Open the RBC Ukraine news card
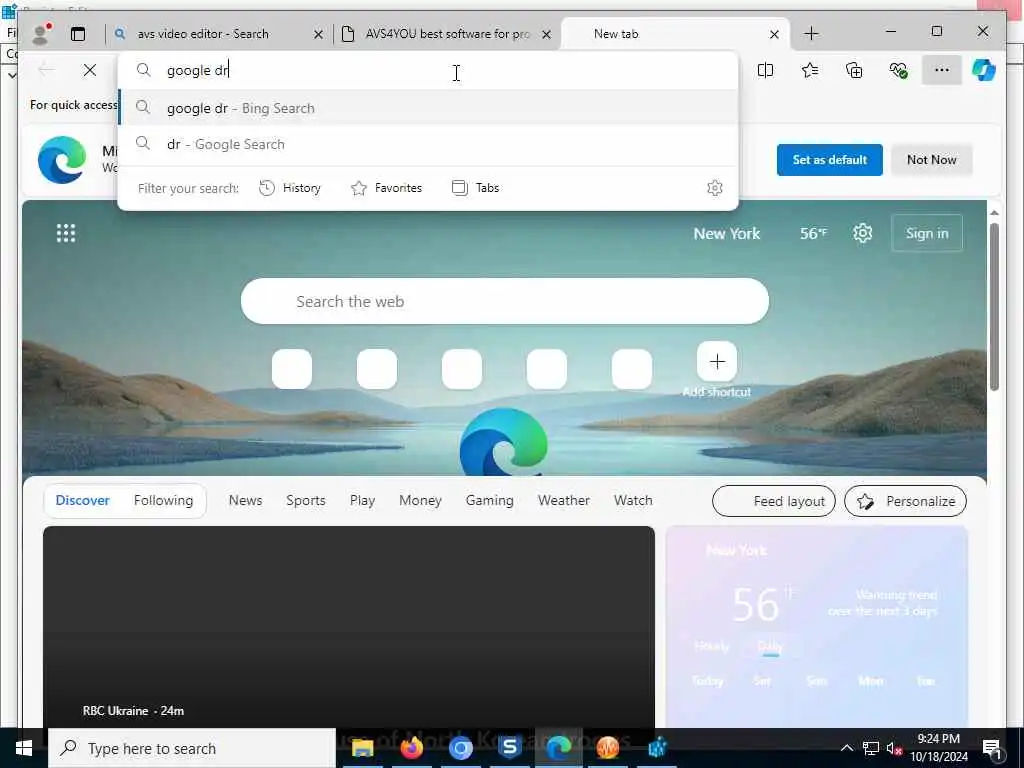 pos(349,627)
